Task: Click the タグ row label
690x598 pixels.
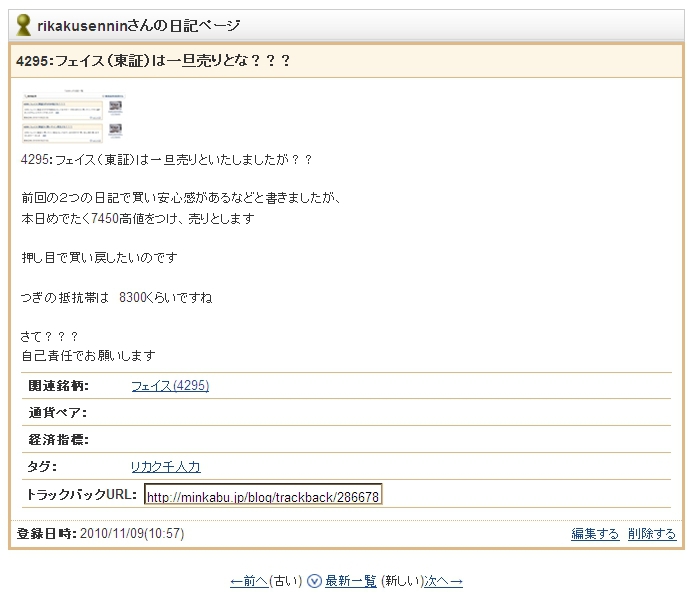Action: click(x=42, y=466)
